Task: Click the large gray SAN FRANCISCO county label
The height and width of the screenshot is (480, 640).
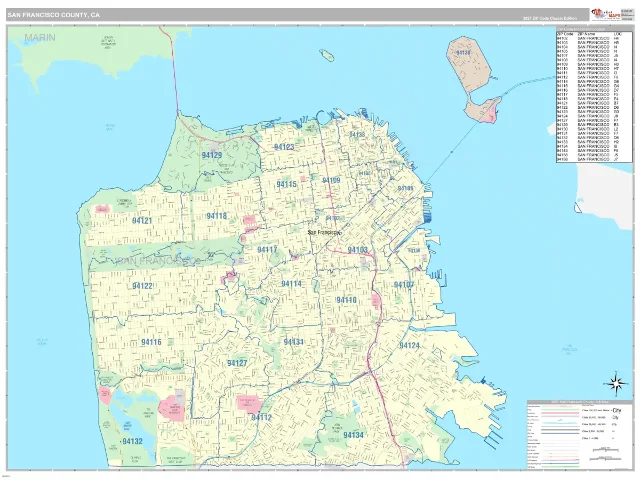Action: pyautogui.click(x=157, y=260)
